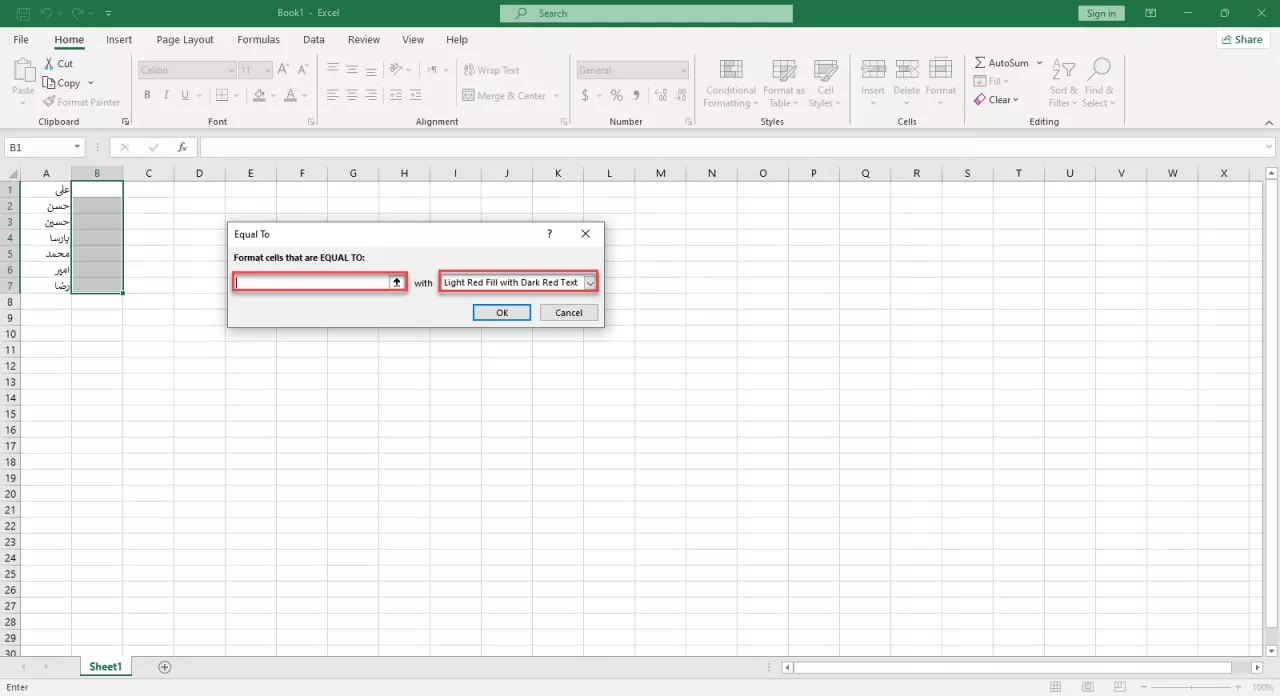Click the Format cells icon

pos(940,69)
